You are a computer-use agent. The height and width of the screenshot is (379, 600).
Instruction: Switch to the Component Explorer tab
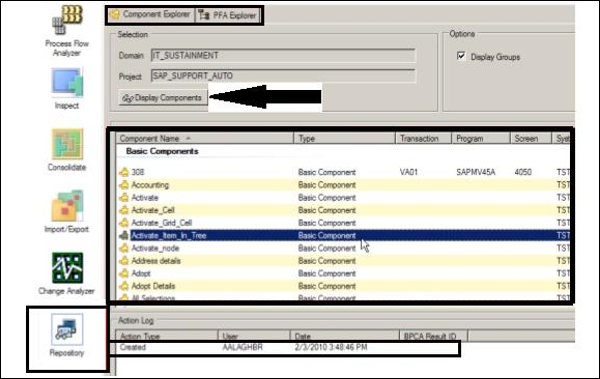(151, 15)
